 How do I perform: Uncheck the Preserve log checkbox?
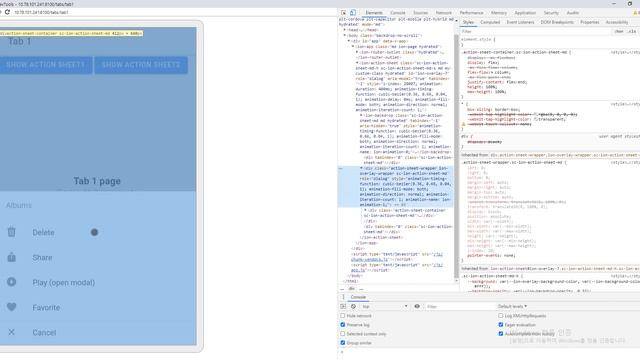(343, 324)
